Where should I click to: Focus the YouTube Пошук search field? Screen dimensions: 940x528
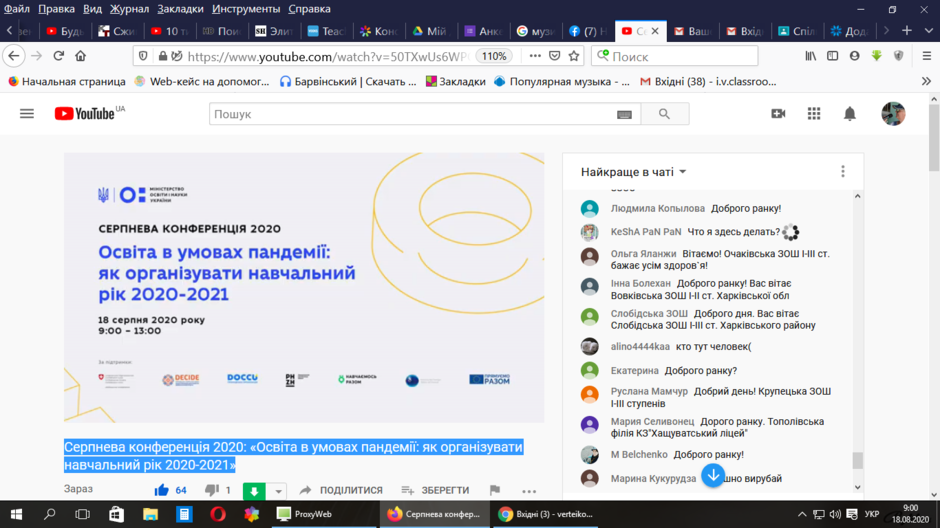[x=414, y=114]
